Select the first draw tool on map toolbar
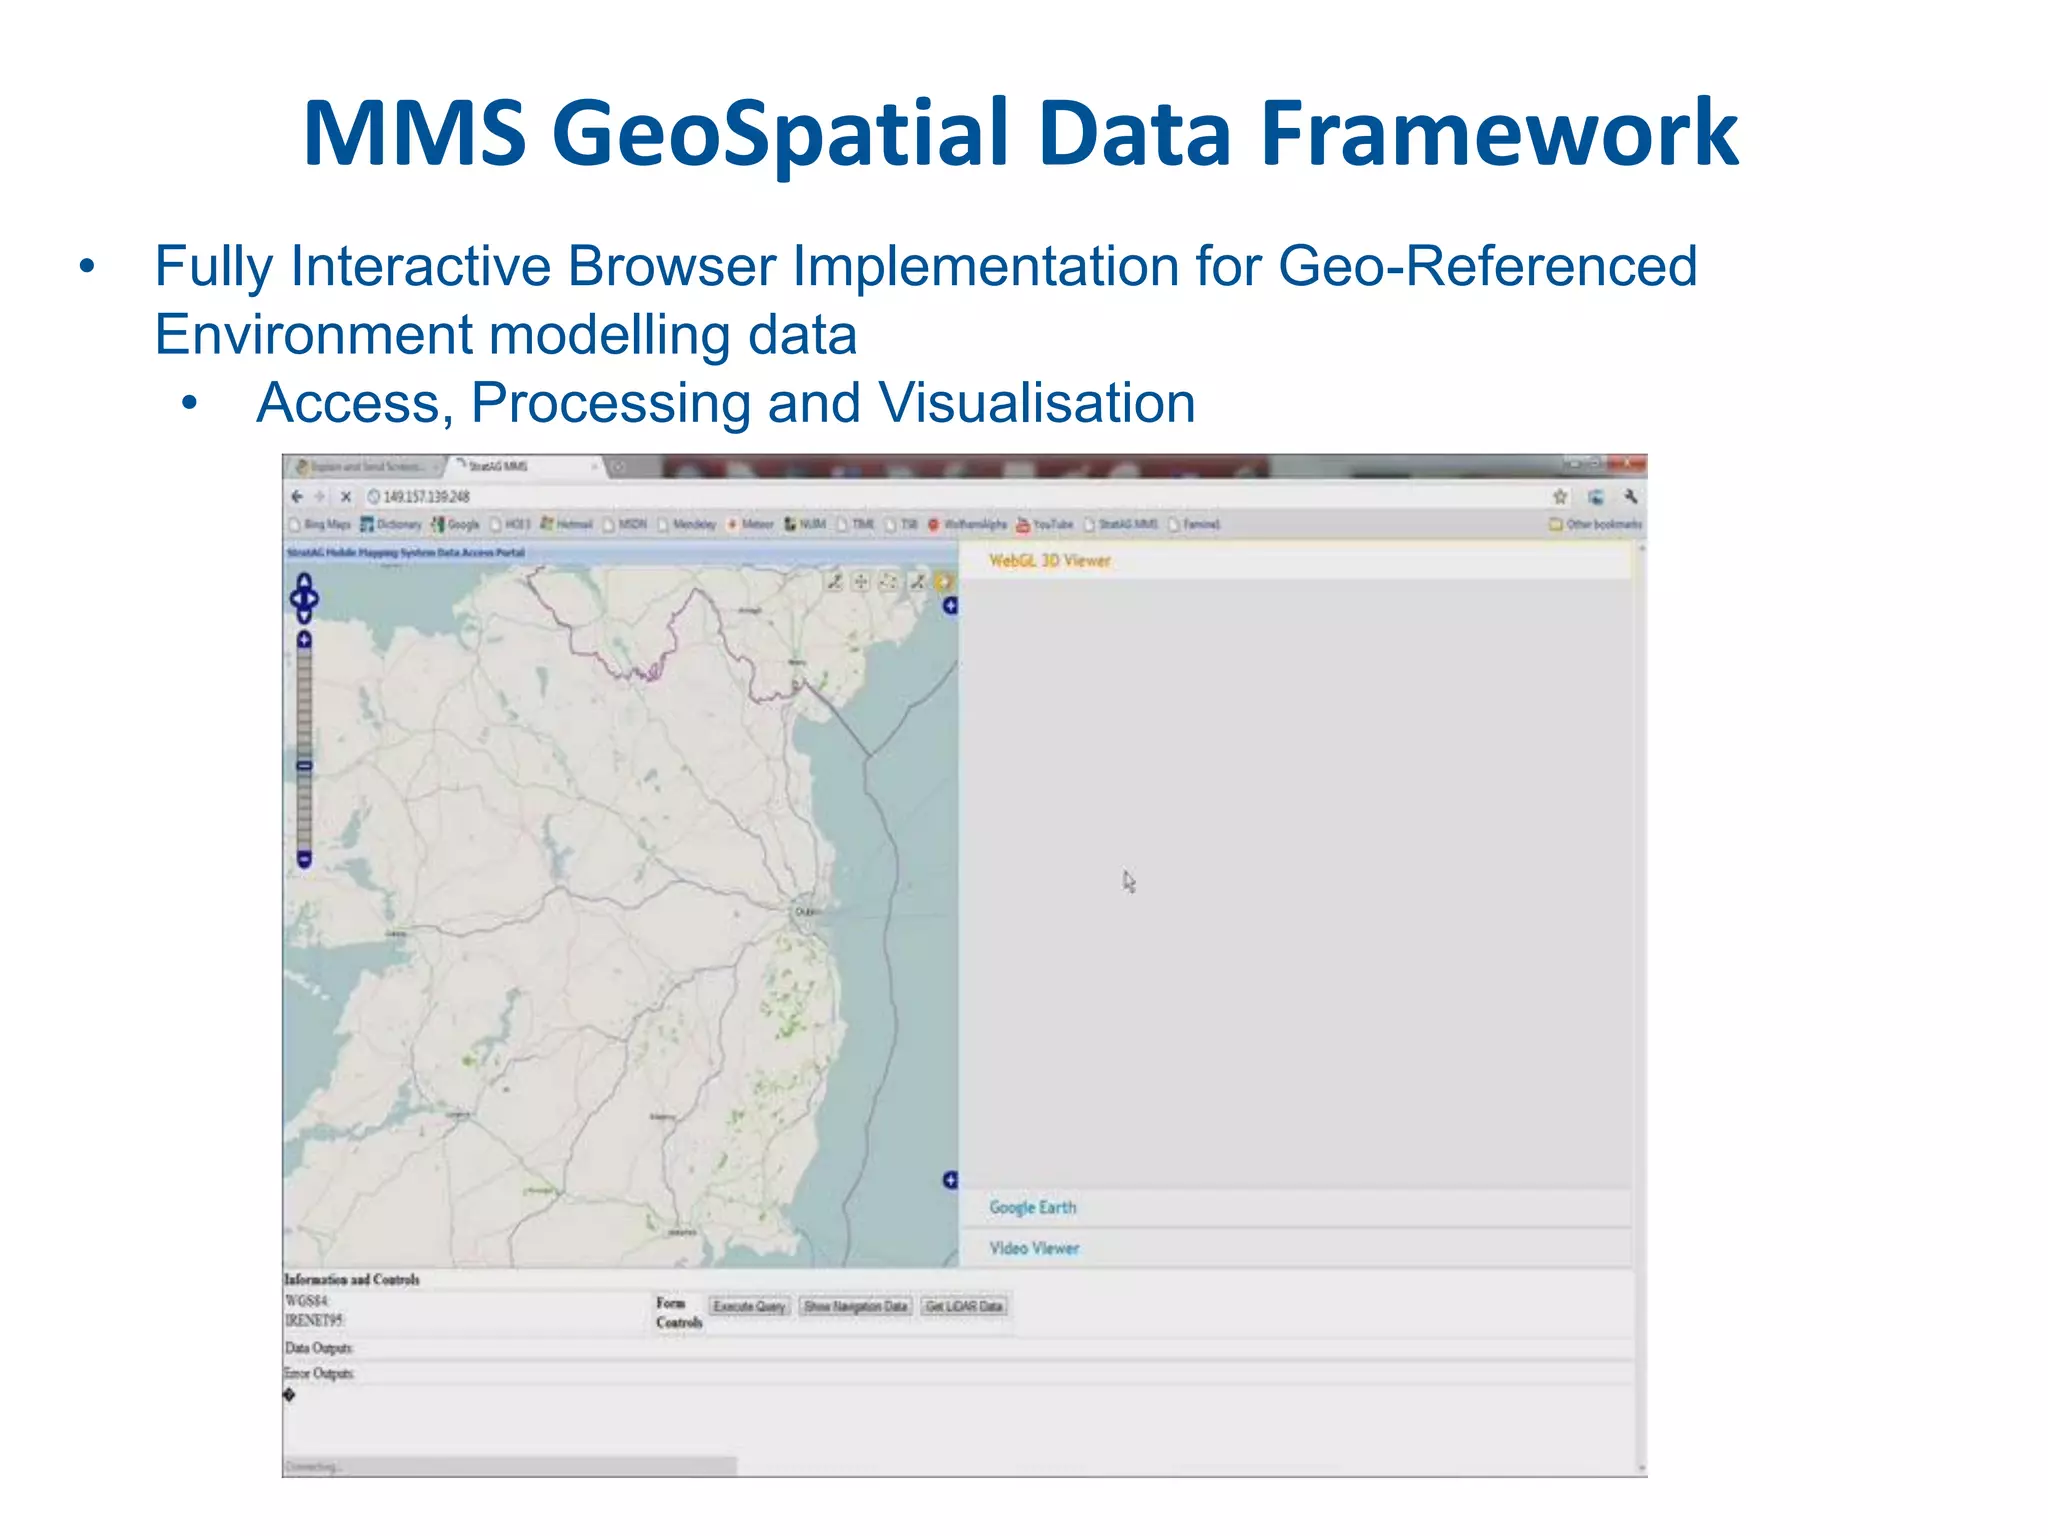This screenshot has height=1536, width=2048. tap(835, 581)
